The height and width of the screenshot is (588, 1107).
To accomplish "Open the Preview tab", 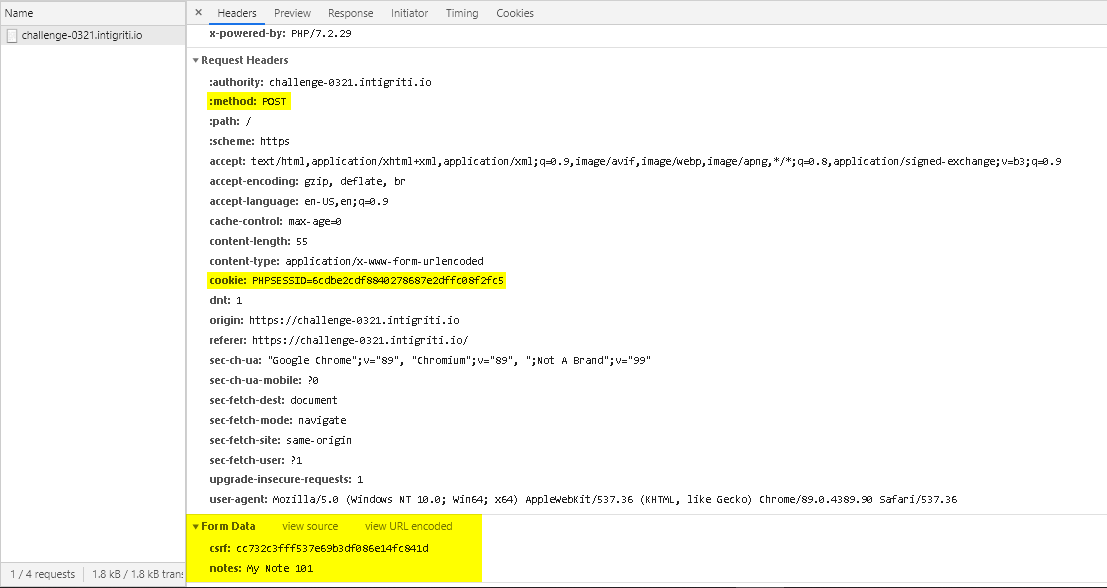I will pos(292,13).
